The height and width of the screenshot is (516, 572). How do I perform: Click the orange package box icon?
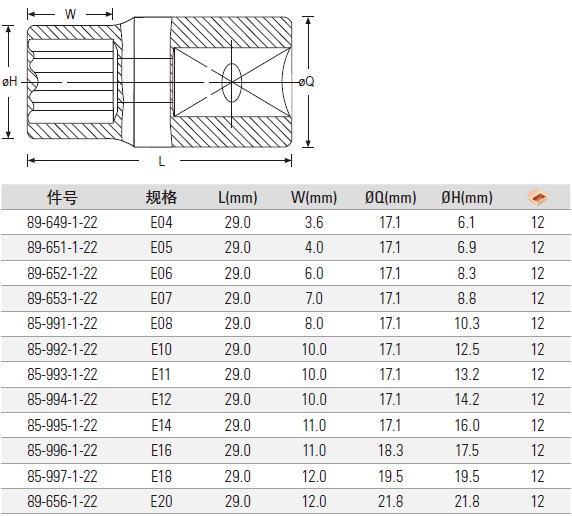538,197
